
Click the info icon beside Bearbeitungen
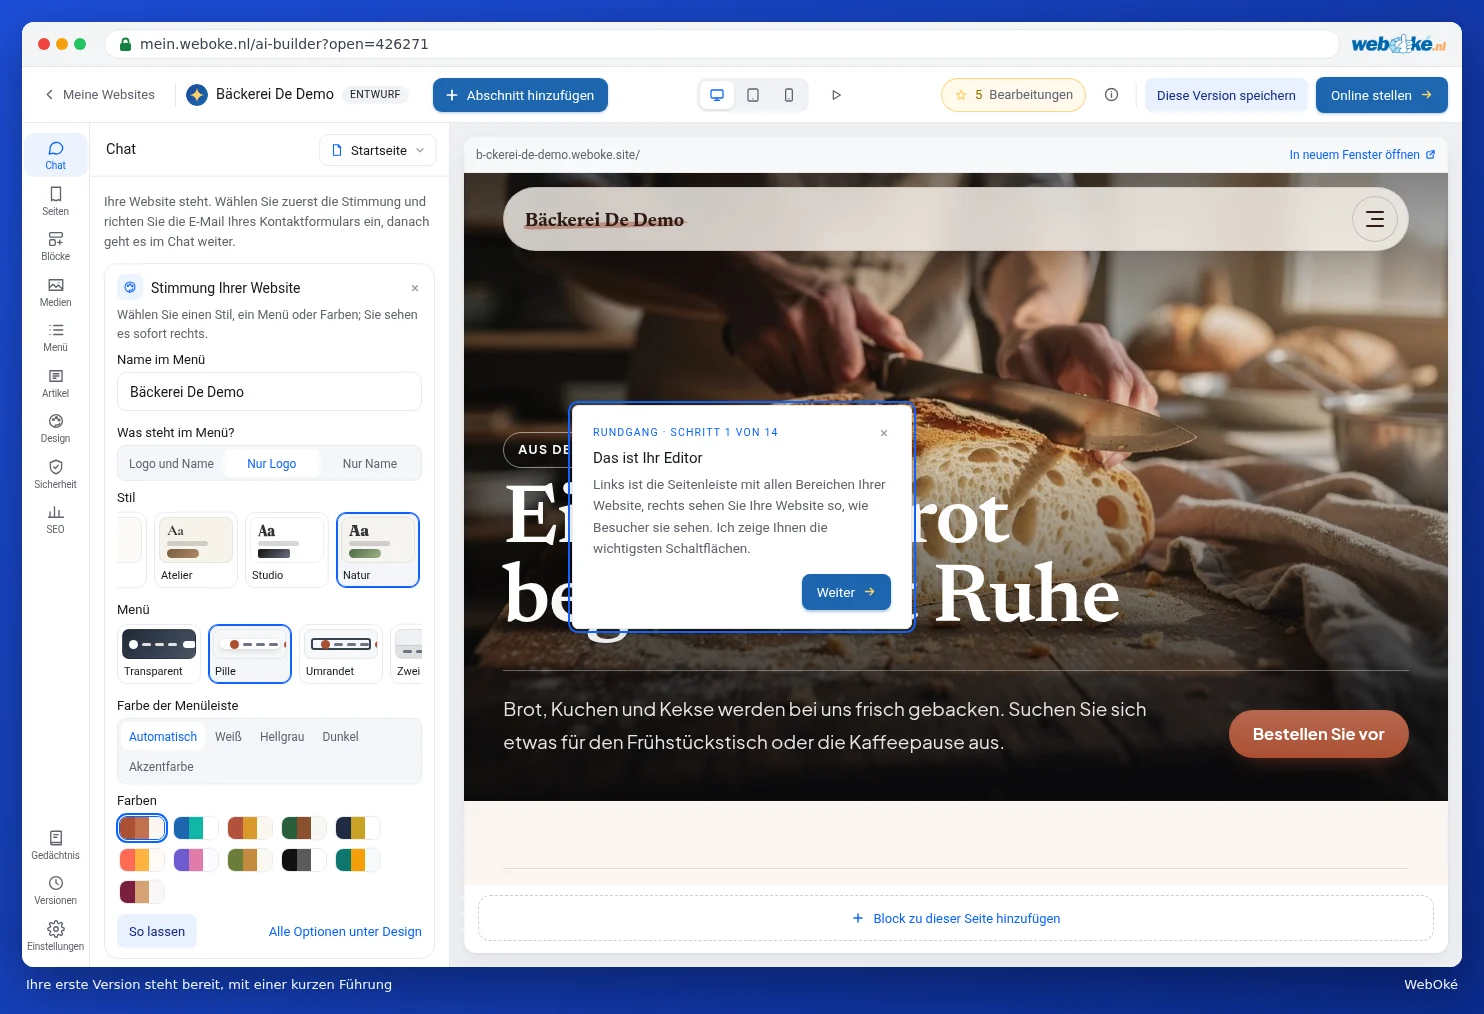pyautogui.click(x=1111, y=95)
